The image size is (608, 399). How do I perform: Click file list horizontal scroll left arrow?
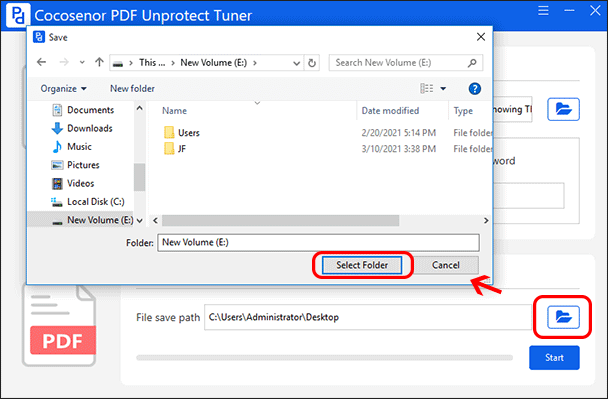click(x=155, y=221)
